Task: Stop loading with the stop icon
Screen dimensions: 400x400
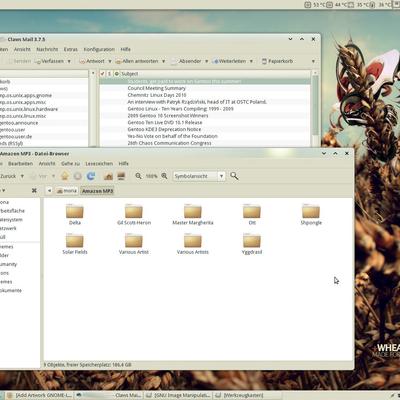Action: [78, 176]
